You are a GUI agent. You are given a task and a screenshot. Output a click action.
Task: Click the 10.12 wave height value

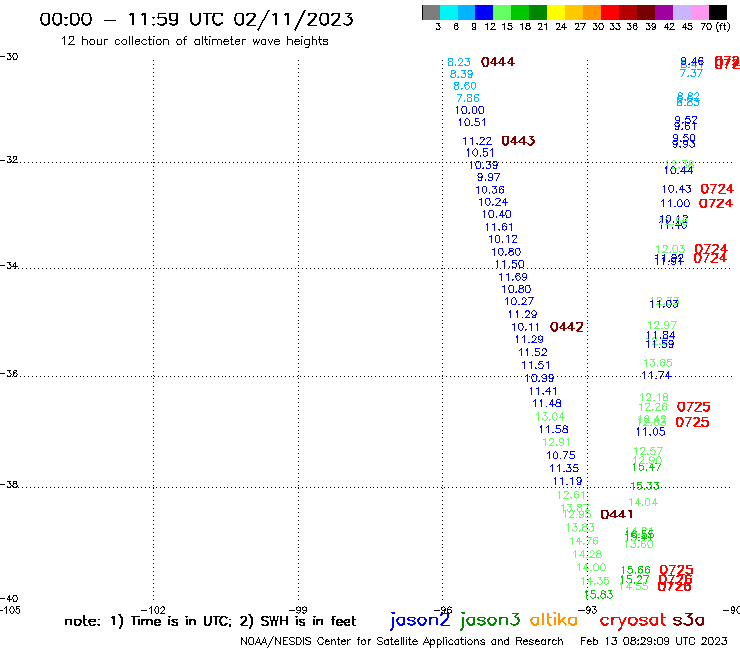(503, 239)
